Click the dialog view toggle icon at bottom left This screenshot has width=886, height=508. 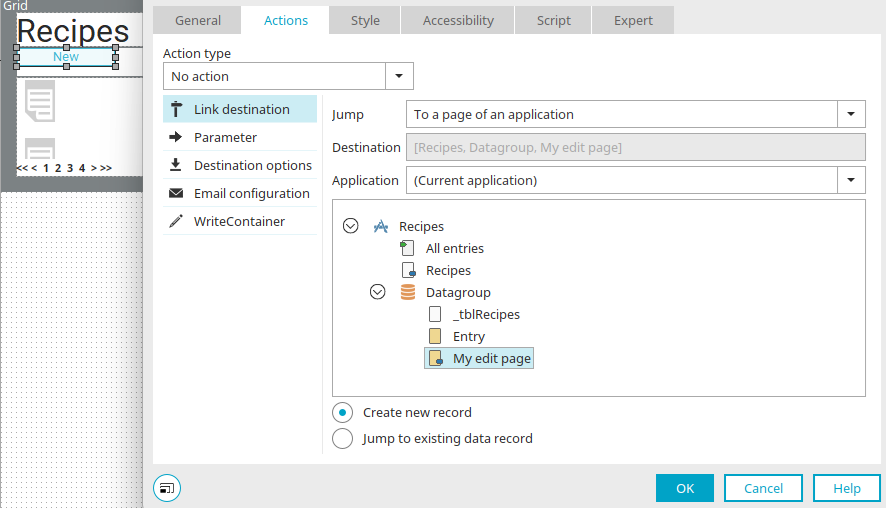point(167,488)
